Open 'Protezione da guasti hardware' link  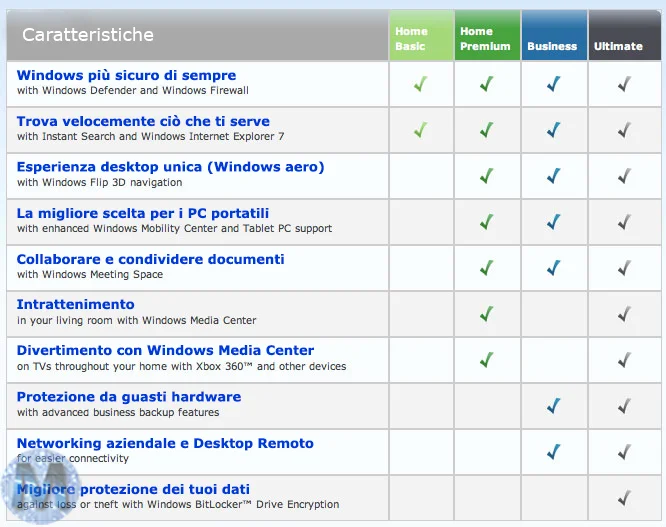[129, 397]
